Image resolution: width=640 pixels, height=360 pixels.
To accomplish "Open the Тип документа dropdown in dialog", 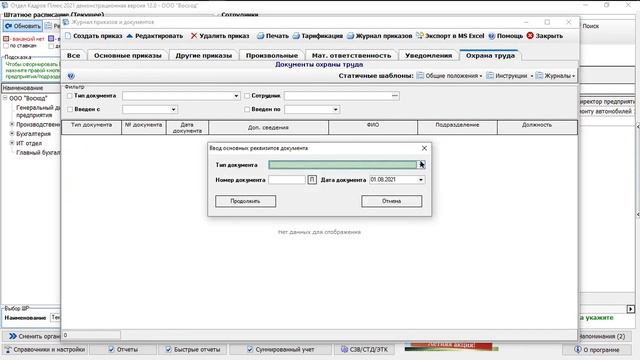I will (x=421, y=164).
